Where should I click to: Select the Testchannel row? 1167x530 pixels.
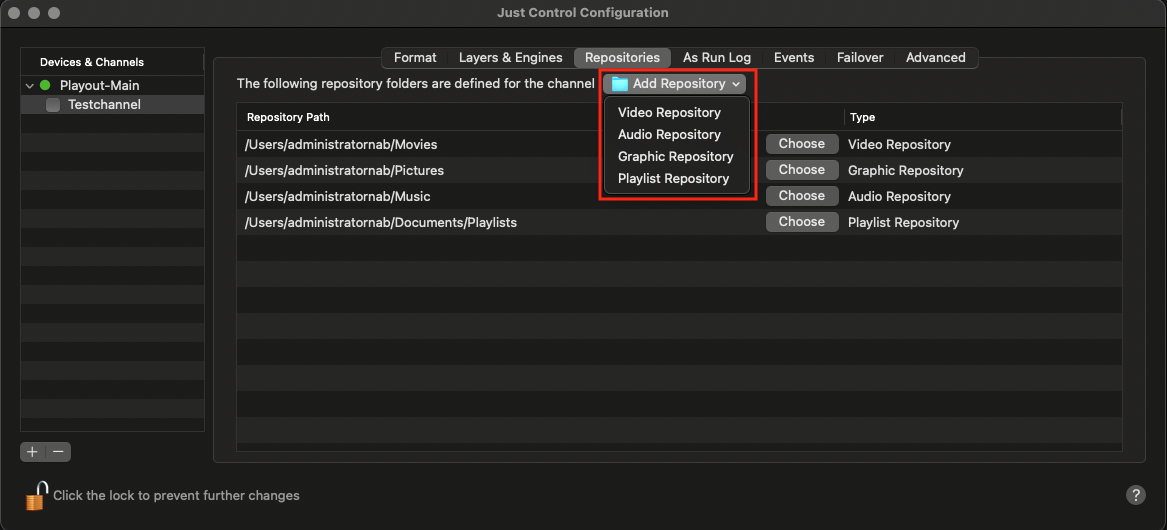tap(112, 105)
